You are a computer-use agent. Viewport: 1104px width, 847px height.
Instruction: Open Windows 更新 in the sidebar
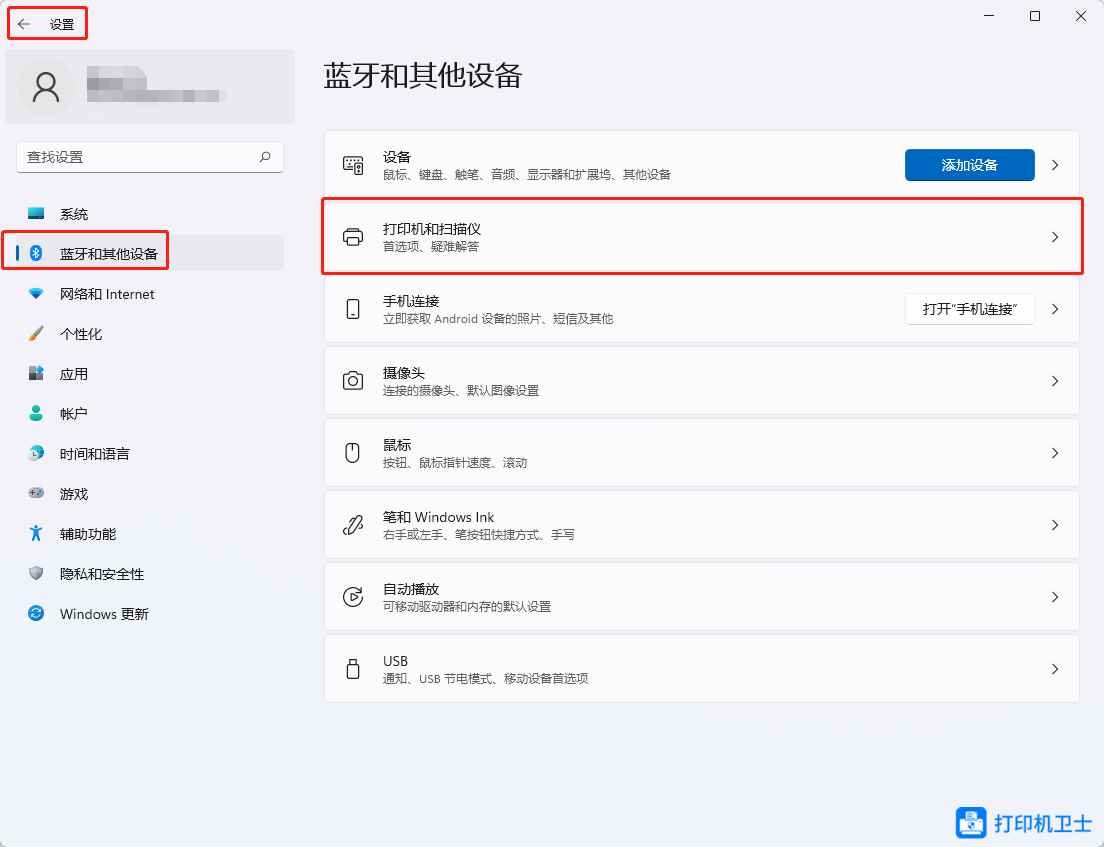pyautogui.click(x=150, y=613)
